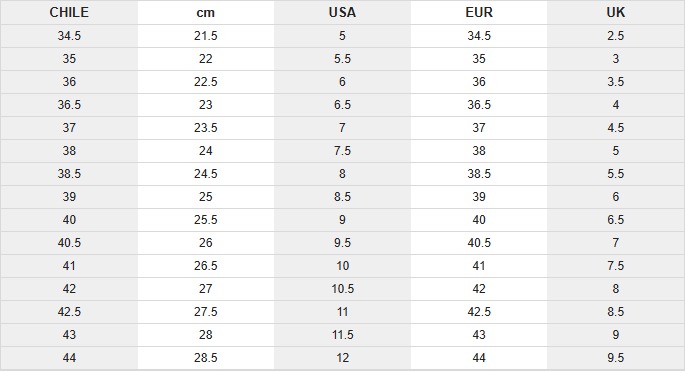Select the 25.5 cm cell
The height and width of the screenshot is (372, 686).
click(x=206, y=220)
